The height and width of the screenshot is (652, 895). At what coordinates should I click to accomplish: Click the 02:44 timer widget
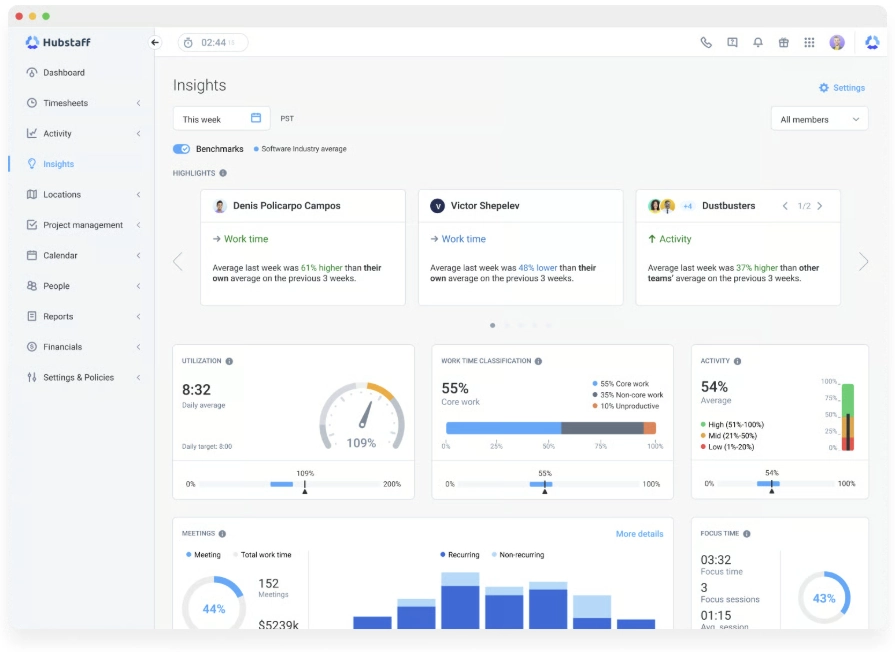coord(213,43)
